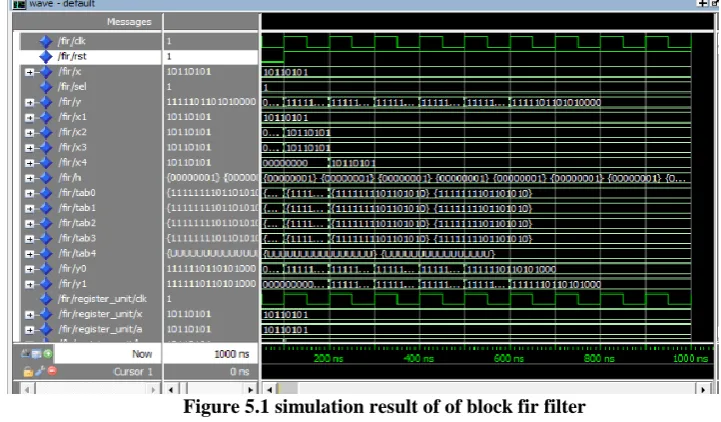Select the /fir/rst signal name
This screenshot has width=721, height=422.
tap(72, 56)
